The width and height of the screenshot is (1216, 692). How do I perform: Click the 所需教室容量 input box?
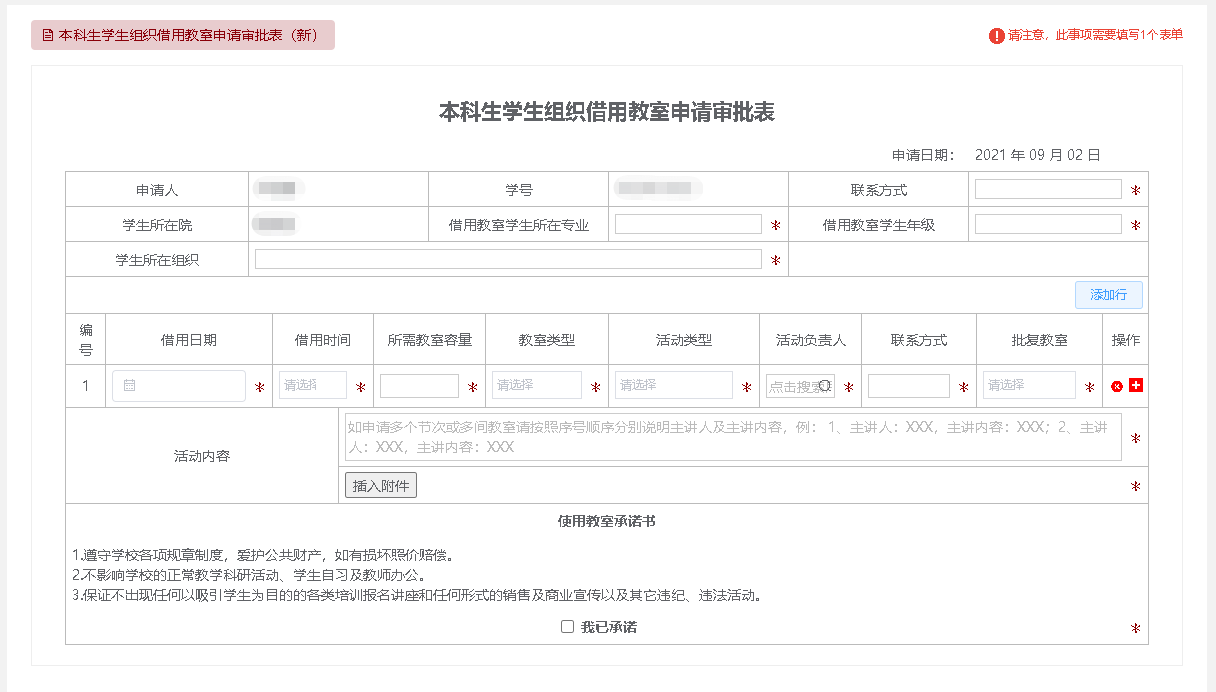[x=419, y=386]
